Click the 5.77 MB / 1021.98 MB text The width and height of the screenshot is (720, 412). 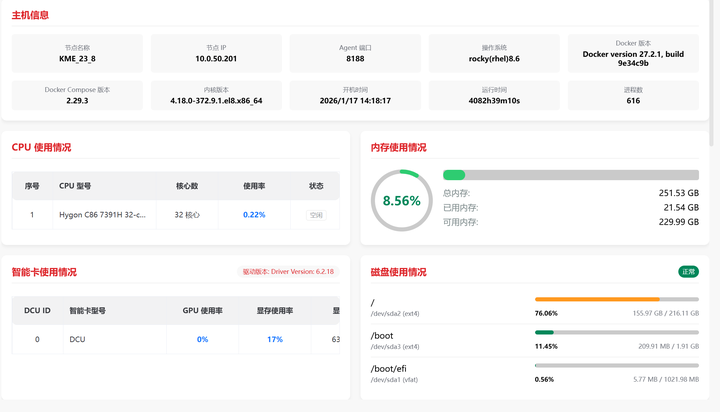click(666, 379)
